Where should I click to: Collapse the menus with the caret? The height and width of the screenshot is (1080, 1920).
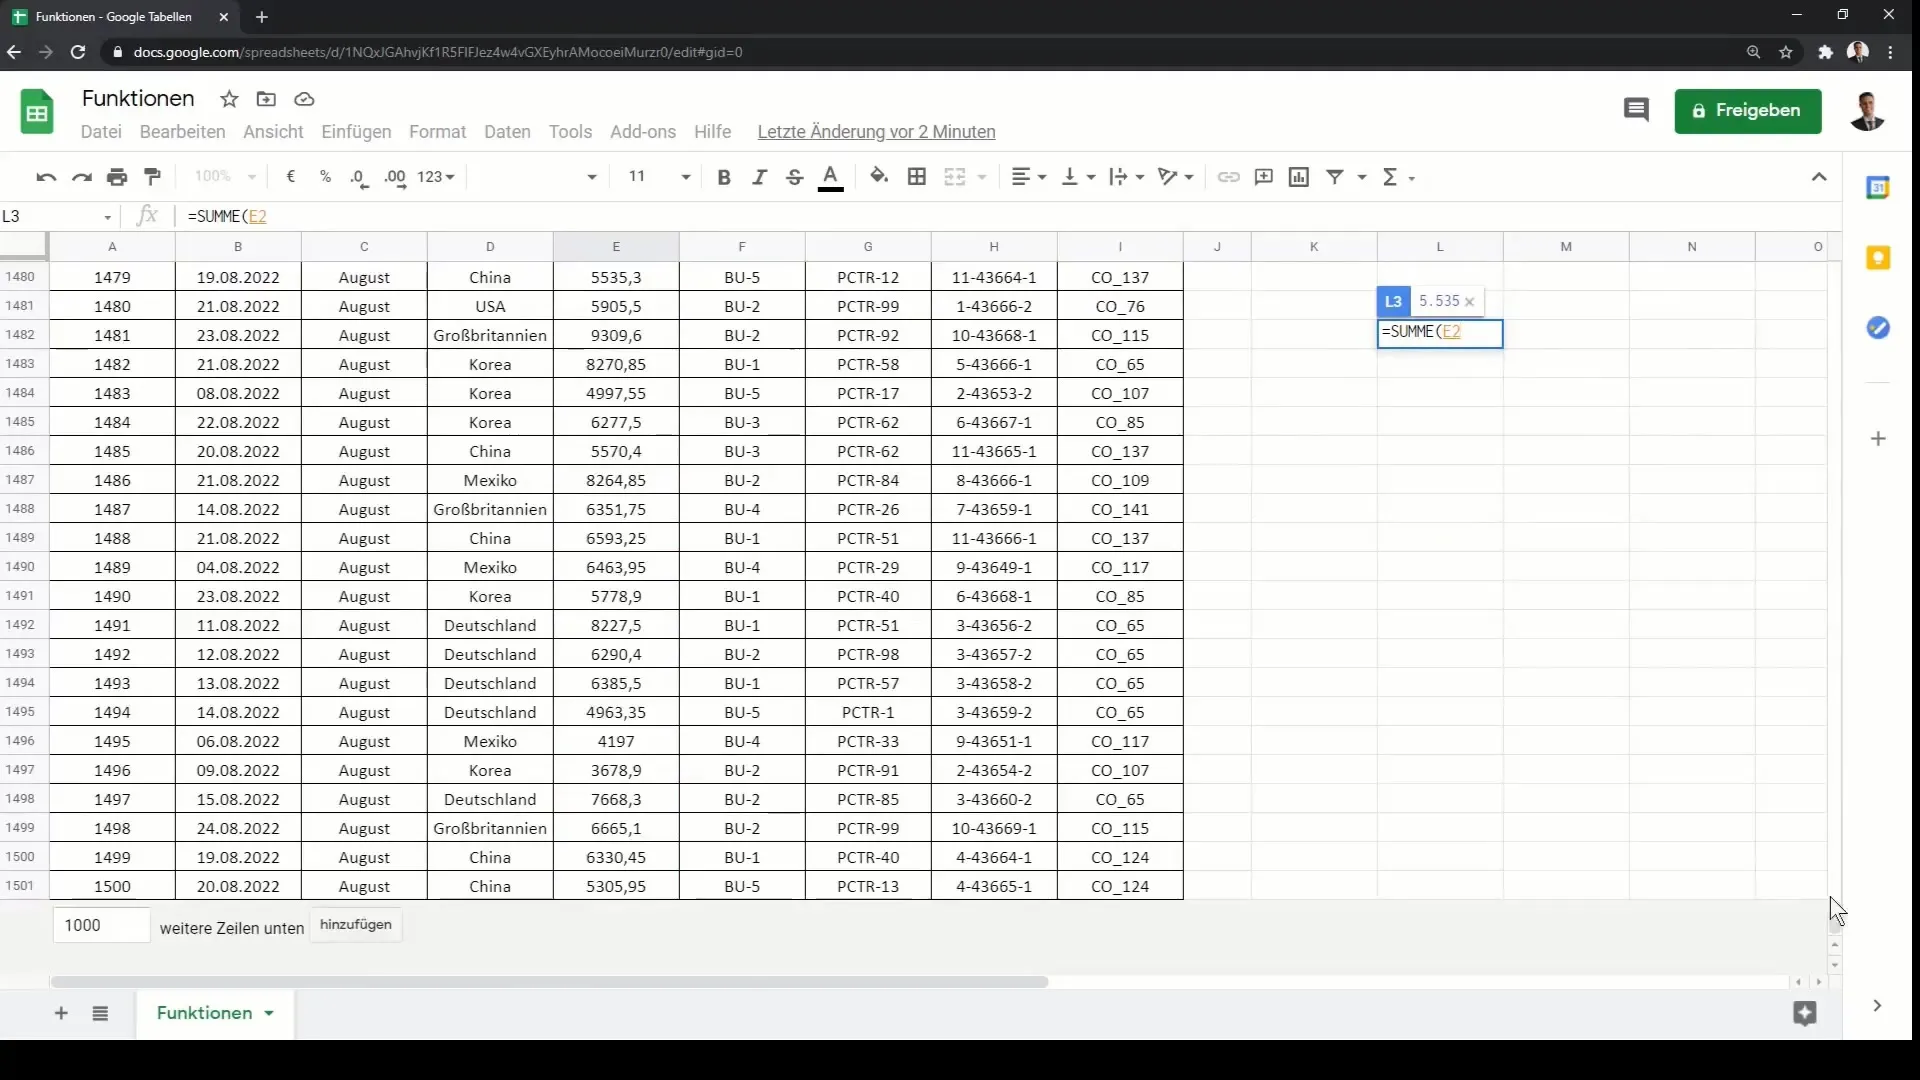click(1819, 177)
